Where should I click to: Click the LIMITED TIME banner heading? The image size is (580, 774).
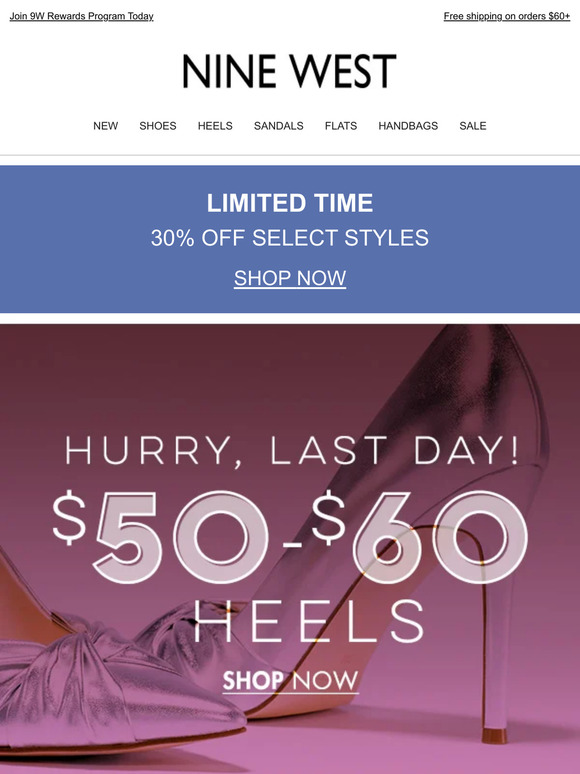click(x=290, y=203)
